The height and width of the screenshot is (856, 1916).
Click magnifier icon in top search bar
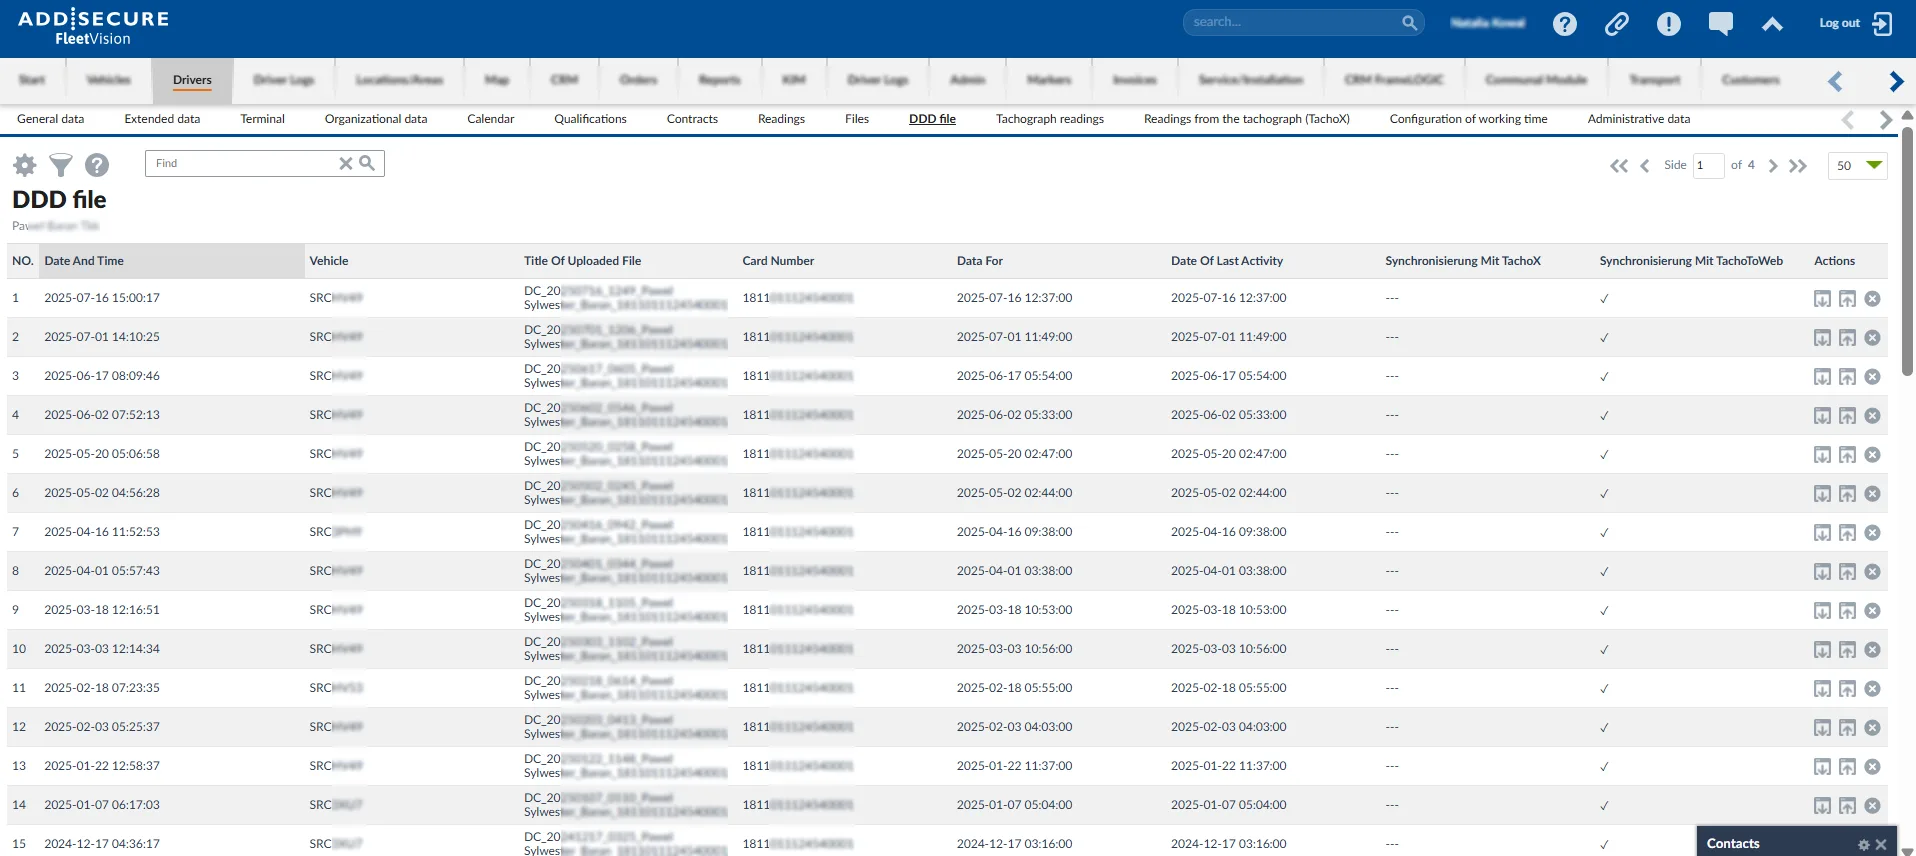click(x=1409, y=22)
